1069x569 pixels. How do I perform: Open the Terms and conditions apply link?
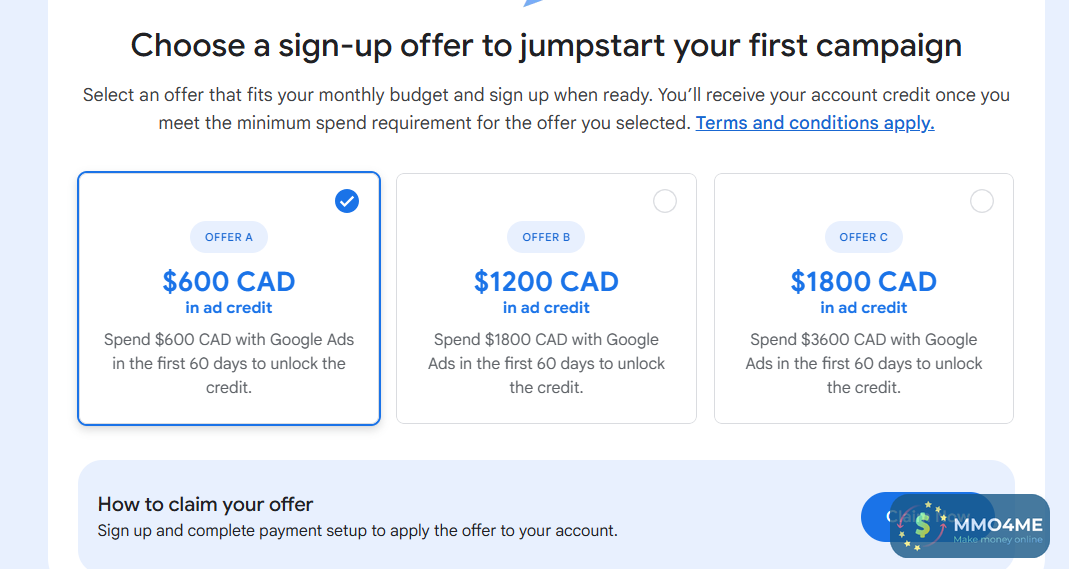click(x=815, y=124)
